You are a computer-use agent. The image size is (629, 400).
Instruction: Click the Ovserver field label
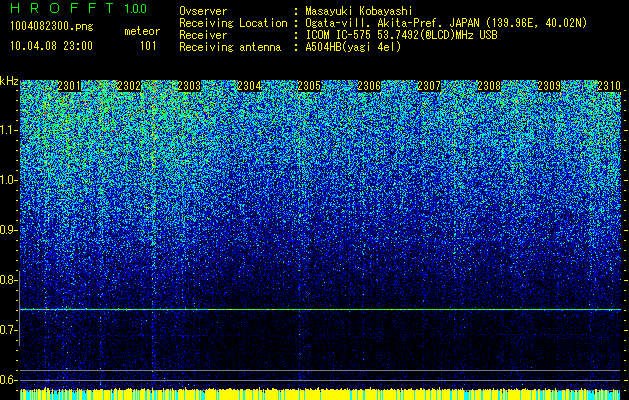203,11
